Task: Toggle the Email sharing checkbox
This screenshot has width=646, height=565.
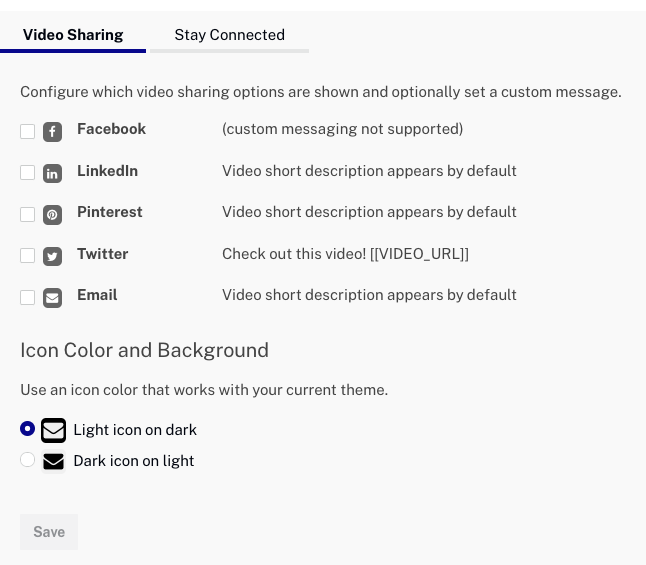Action: click(28, 297)
